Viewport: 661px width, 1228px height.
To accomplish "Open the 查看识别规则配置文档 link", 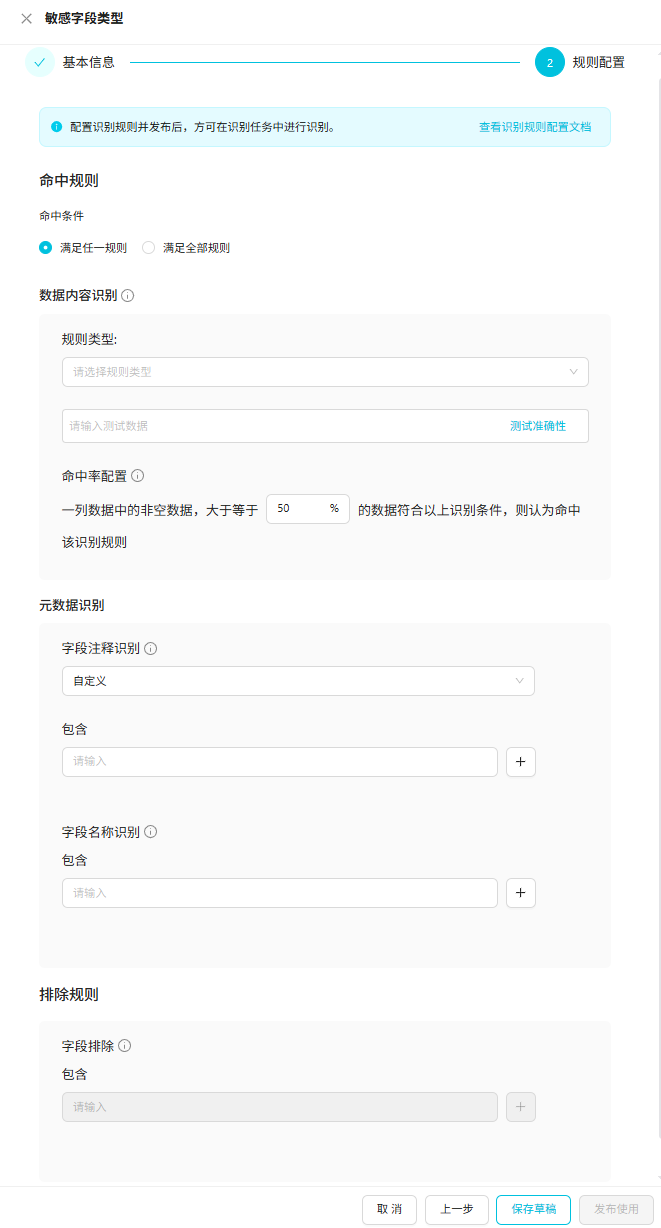I will (x=534, y=128).
